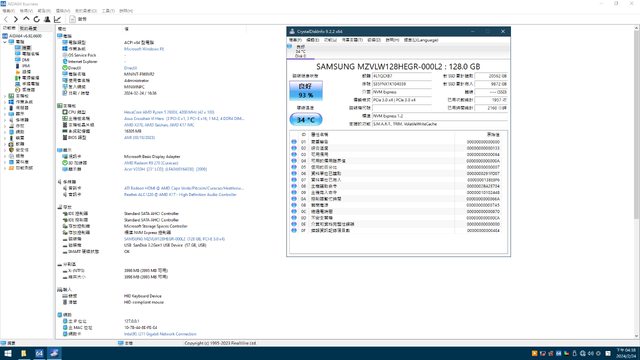Screen dimensions: 640x360
Task: Click the S.M.A.R.T., TRIM features field
Action: tap(440, 124)
